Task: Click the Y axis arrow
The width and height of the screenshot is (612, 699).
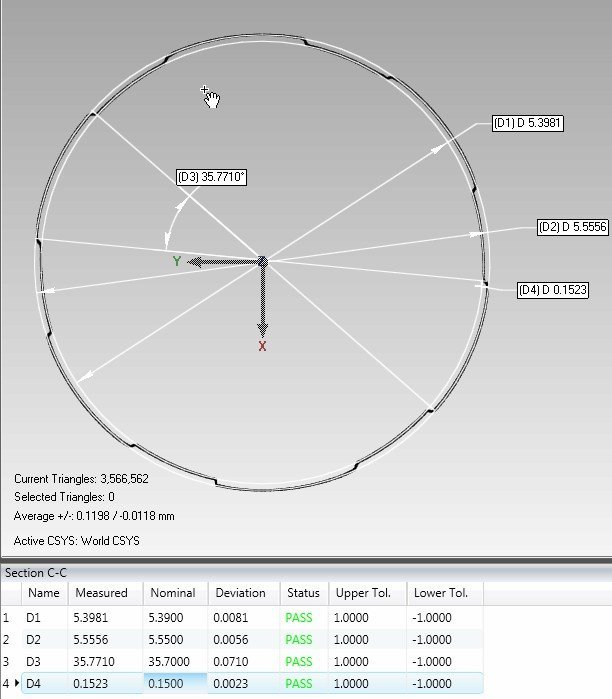Action: (x=222, y=262)
